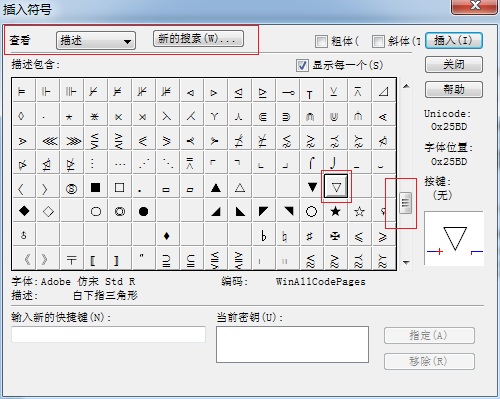Pick the black upper-left triangle symbol
This screenshot has width=500, height=399.
tap(263, 211)
